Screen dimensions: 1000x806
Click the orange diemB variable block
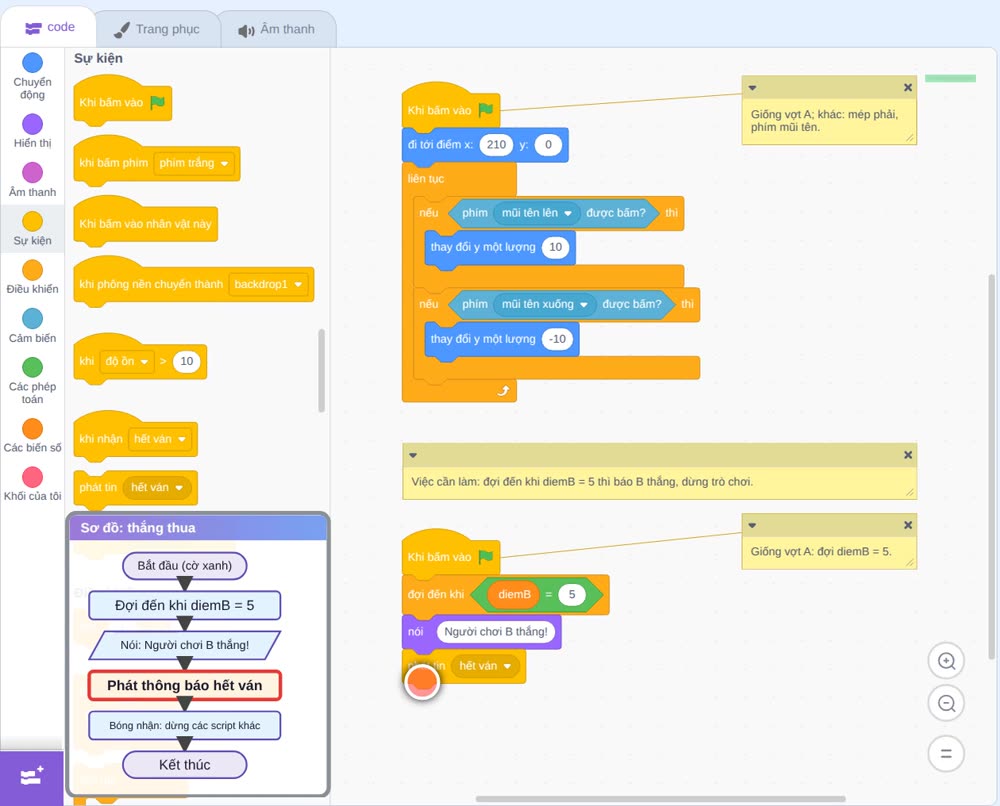pyautogui.click(x=514, y=594)
